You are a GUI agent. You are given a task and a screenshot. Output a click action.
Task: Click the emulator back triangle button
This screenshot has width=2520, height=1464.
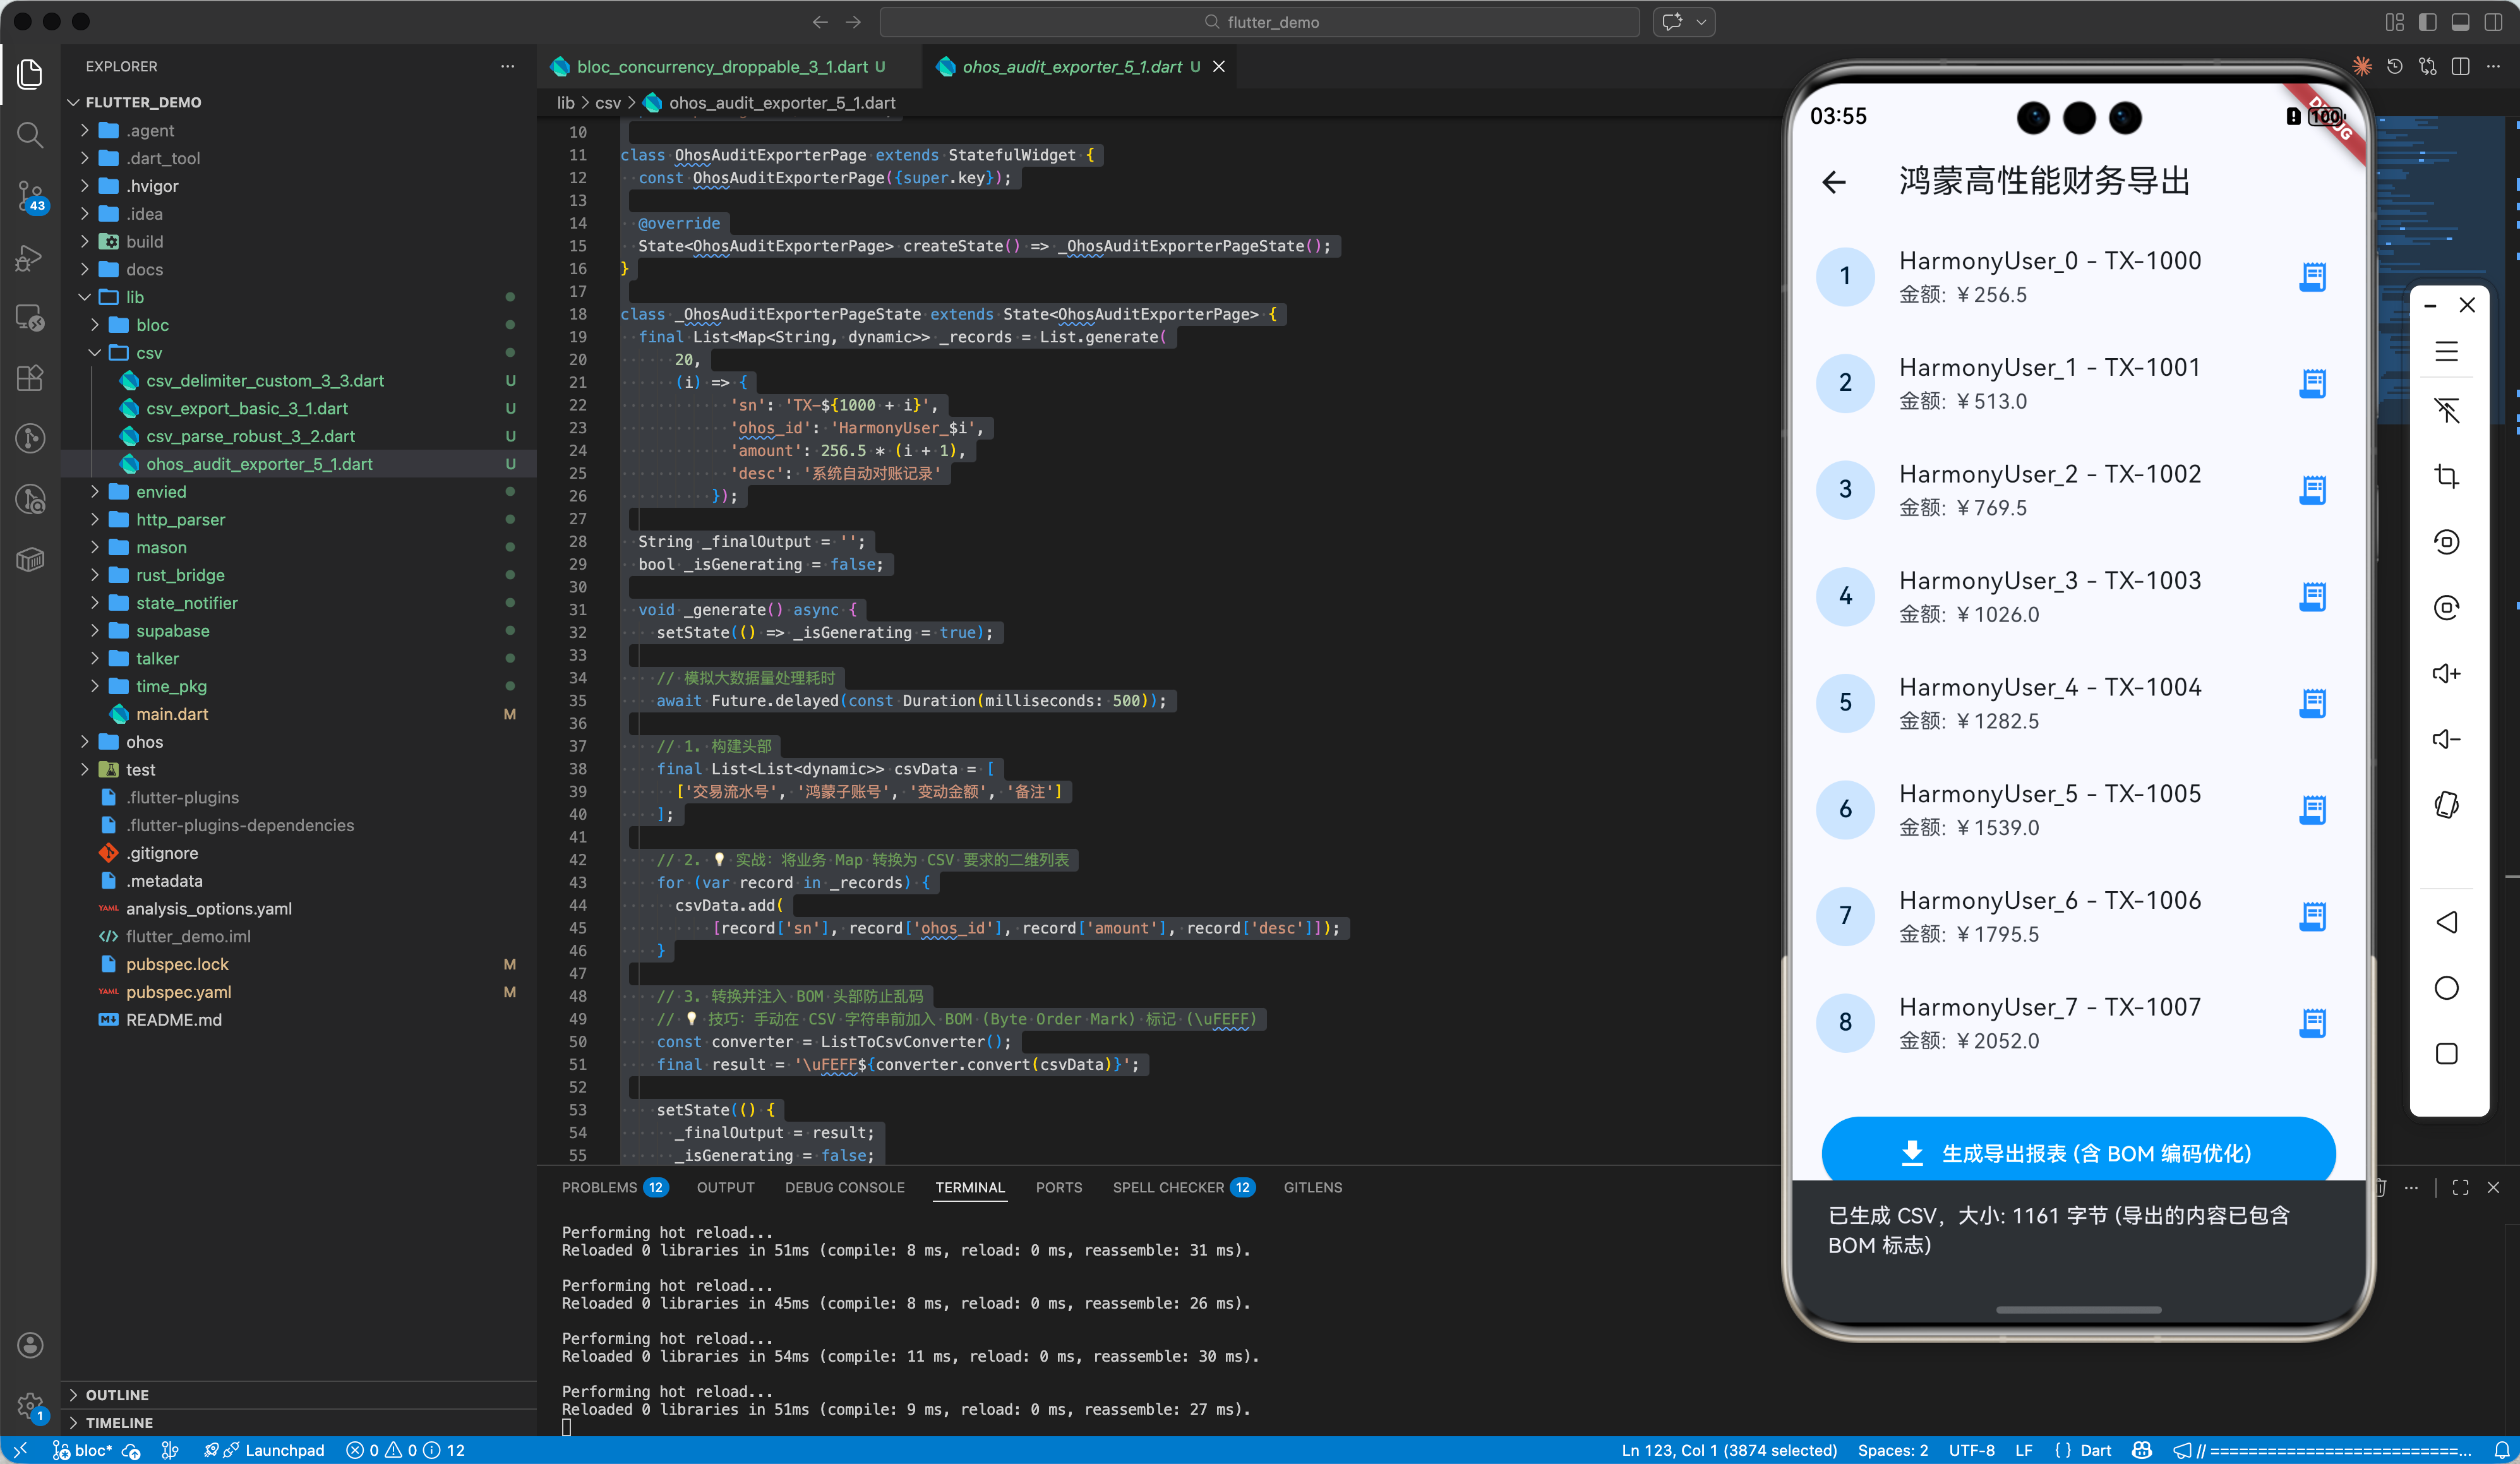coord(2446,922)
